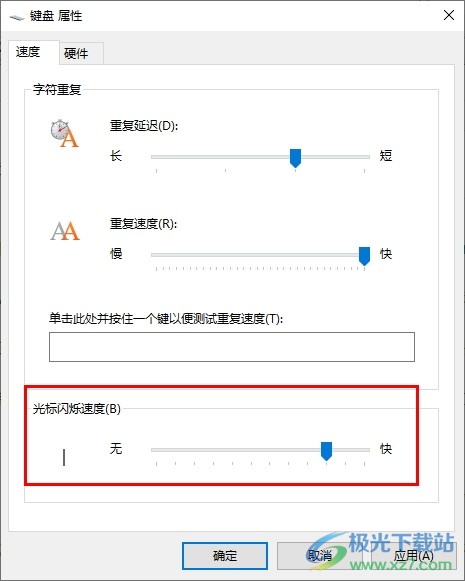Click the 光标闪烁速度 slider thumb
The width and height of the screenshot is (465, 581).
click(x=326, y=451)
